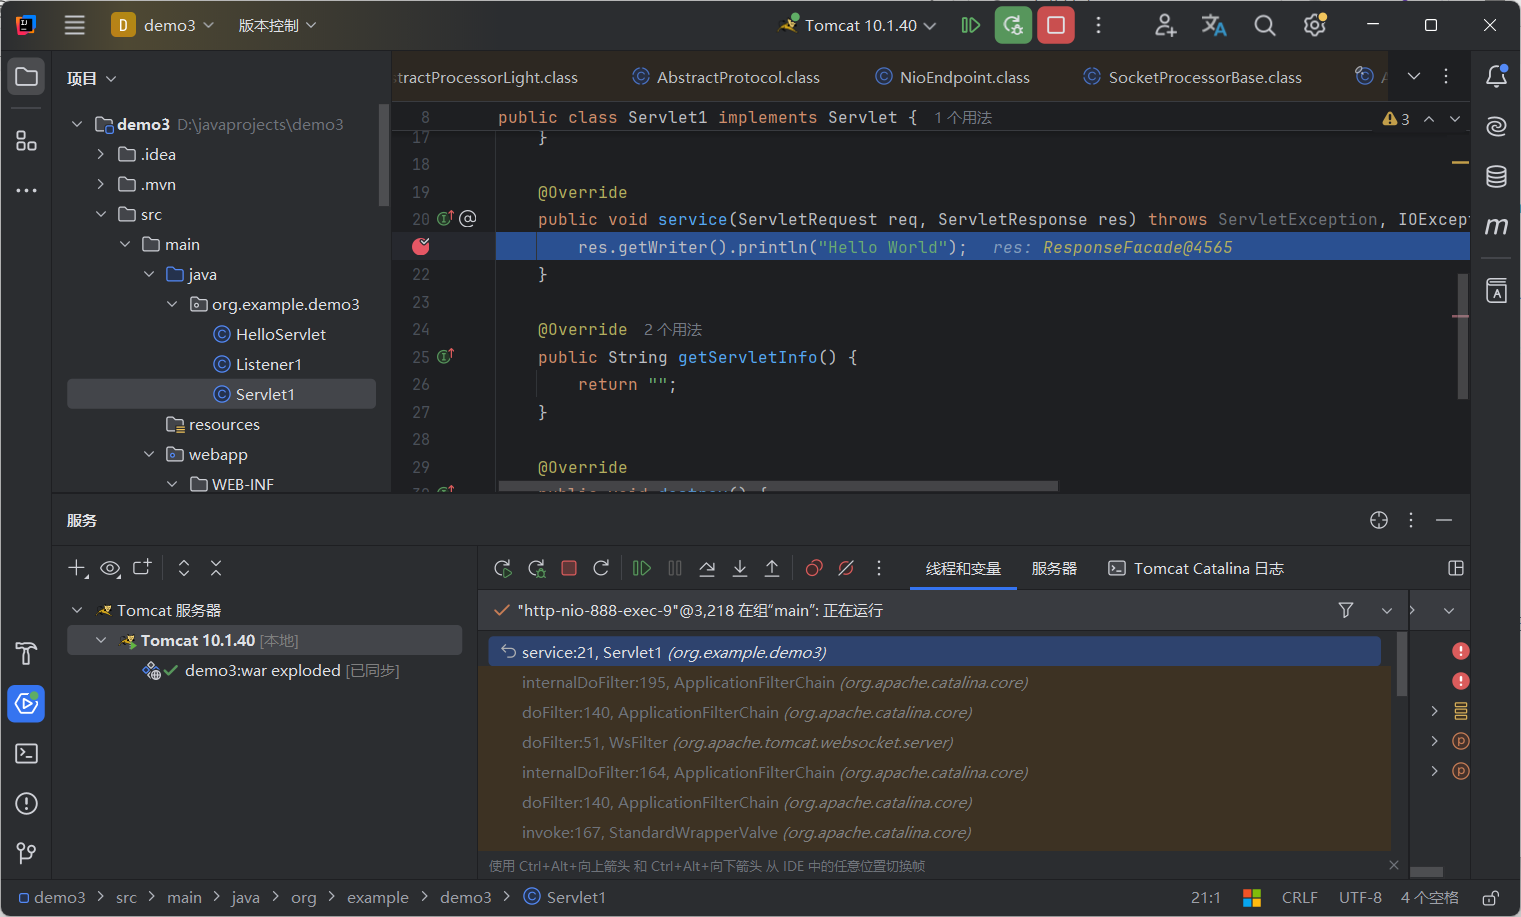Toggle the thread filter funnel icon
1521x917 pixels.
click(x=1345, y=610)
